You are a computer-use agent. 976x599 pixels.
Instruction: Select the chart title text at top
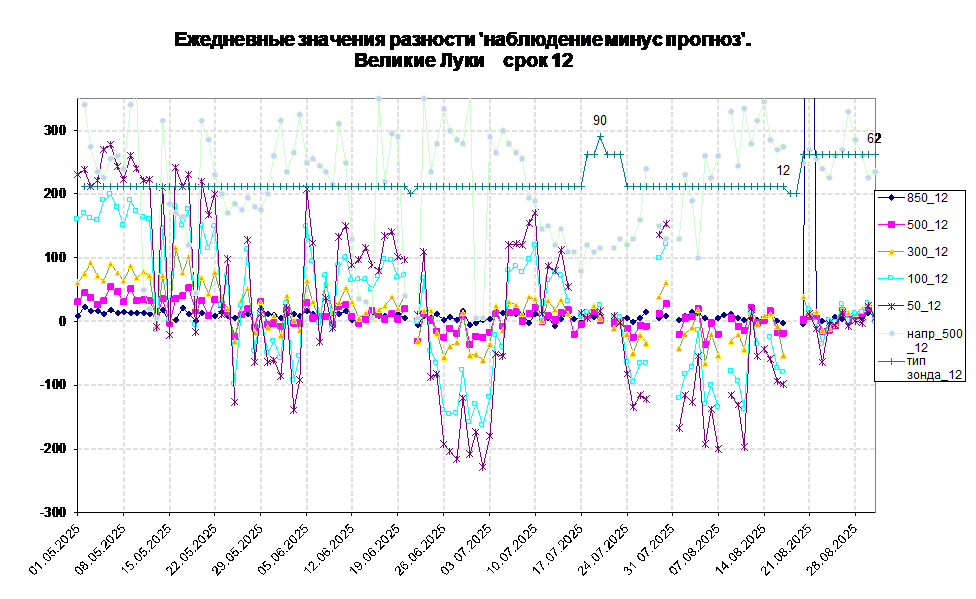coord(460,50)
